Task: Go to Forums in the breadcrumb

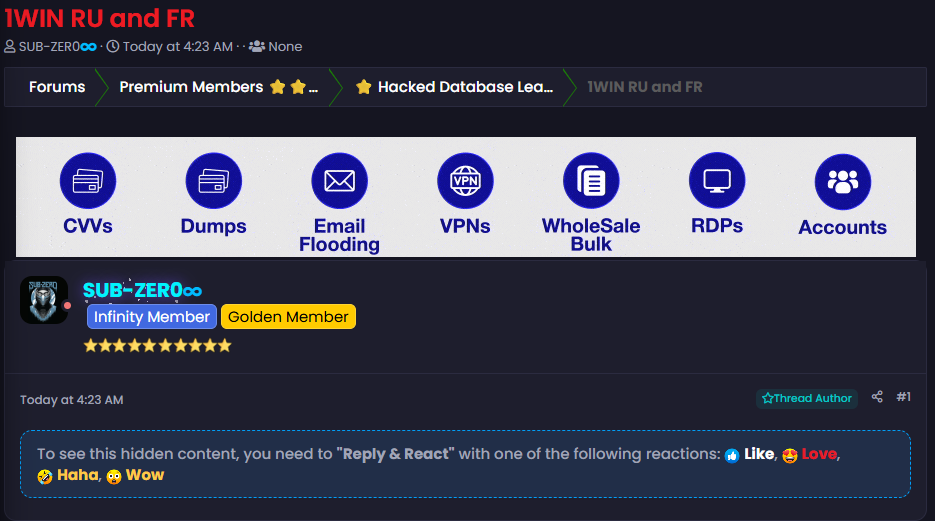Action: (57, 87)
